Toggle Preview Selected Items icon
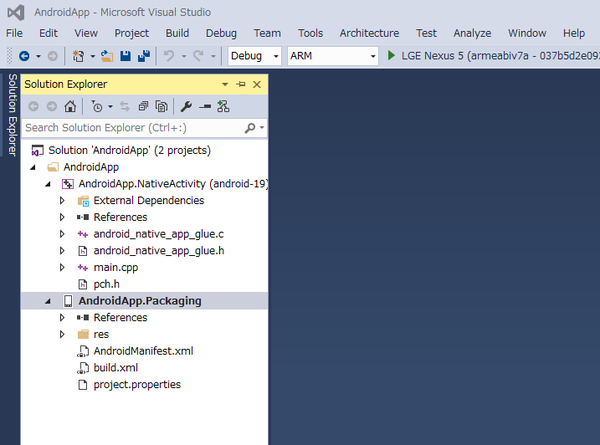 (205, 106)
